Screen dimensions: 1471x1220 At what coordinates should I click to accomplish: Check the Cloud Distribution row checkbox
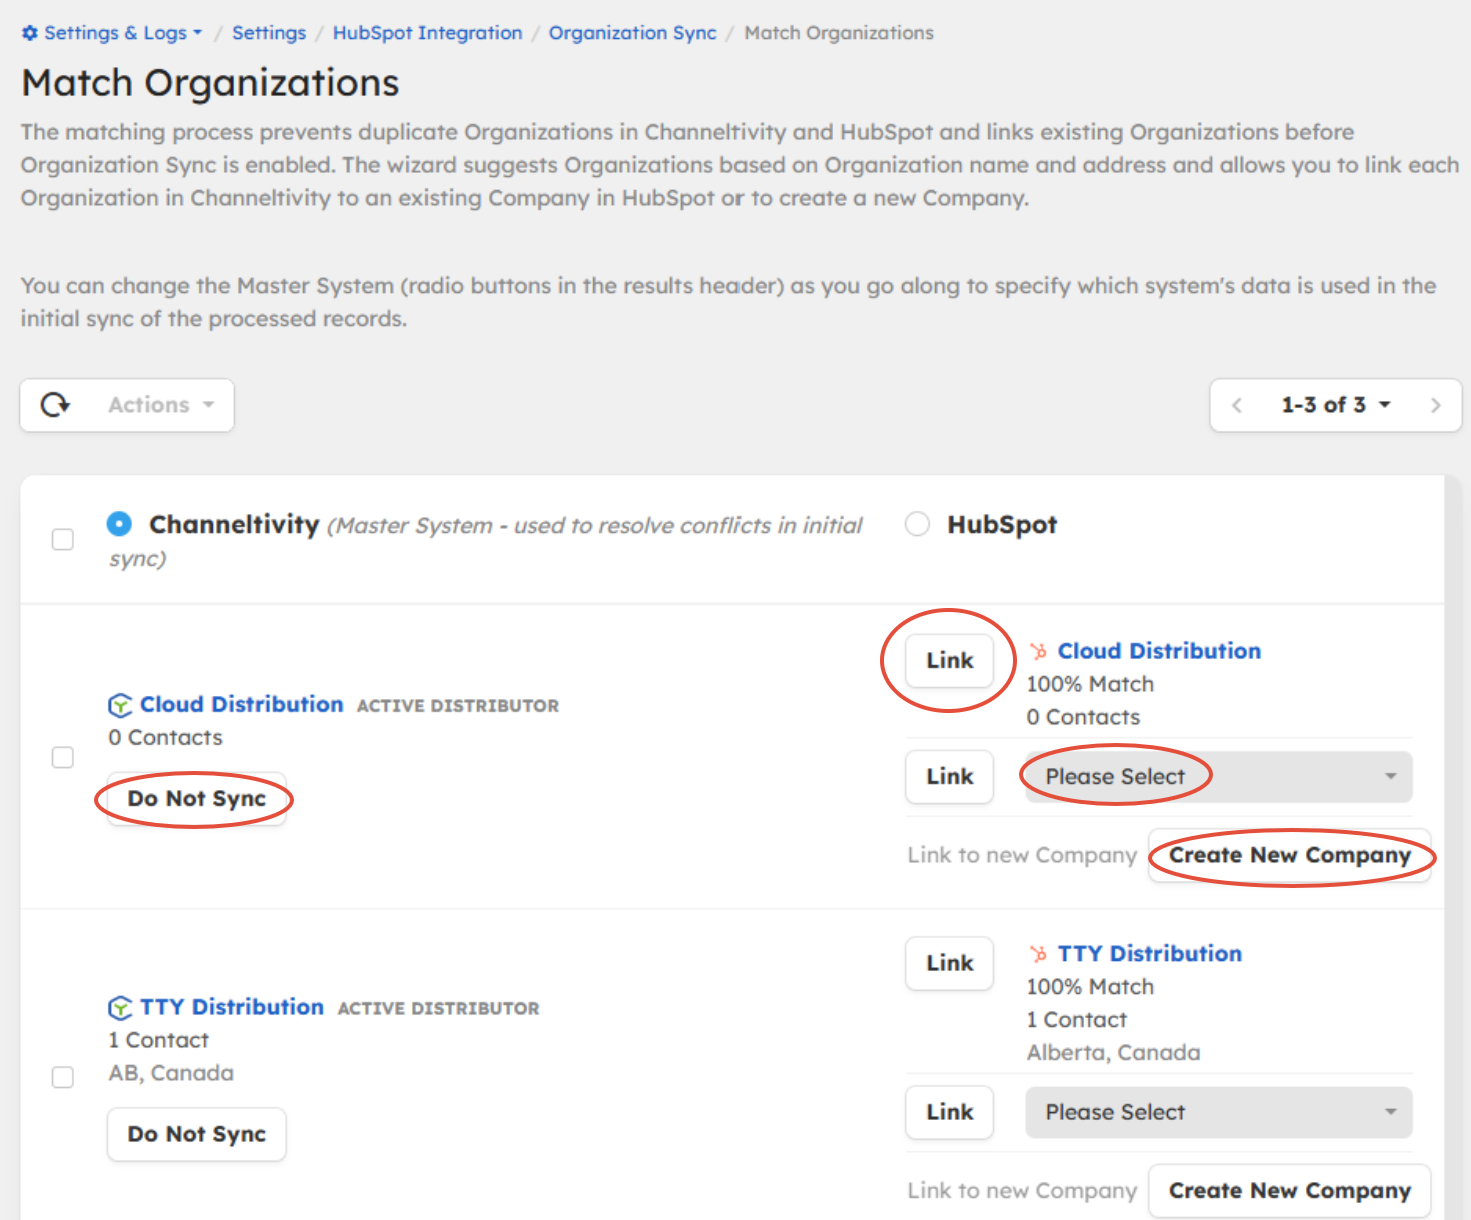[x=63, y=757]
